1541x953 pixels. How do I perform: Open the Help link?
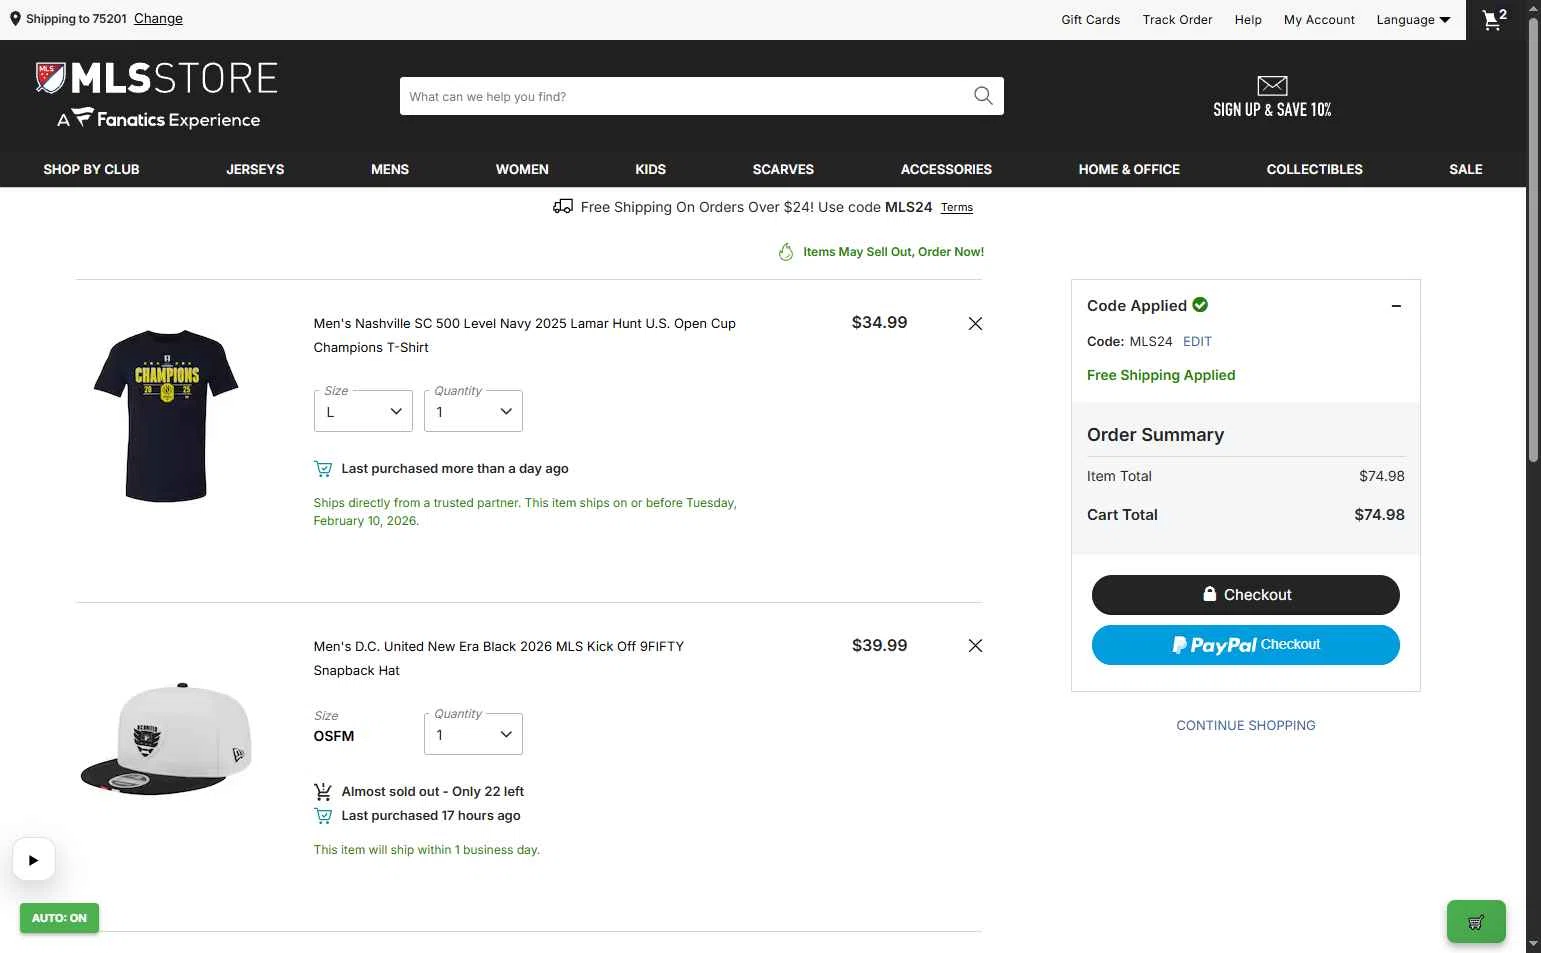pyautogui.click(x=1248, y=20)
